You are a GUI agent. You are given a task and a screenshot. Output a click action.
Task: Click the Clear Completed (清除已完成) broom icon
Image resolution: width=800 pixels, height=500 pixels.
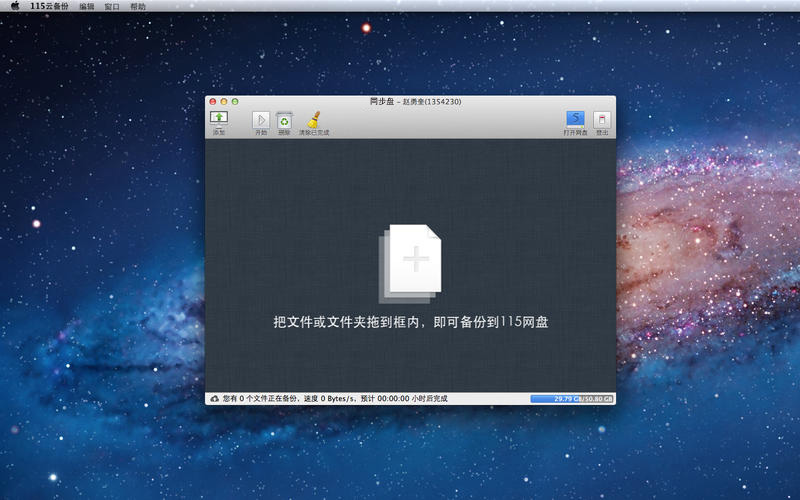point(313,120)
